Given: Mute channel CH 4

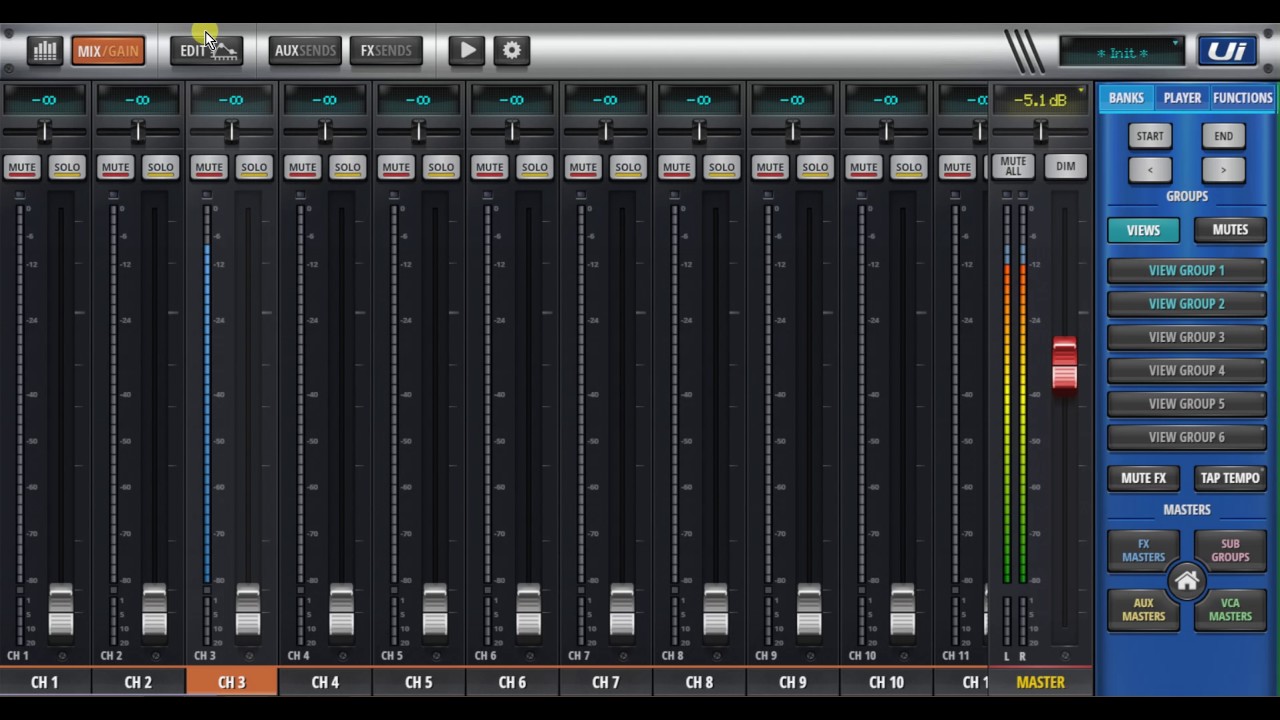Looking at the screenshot, I should (x=302, y=167).
